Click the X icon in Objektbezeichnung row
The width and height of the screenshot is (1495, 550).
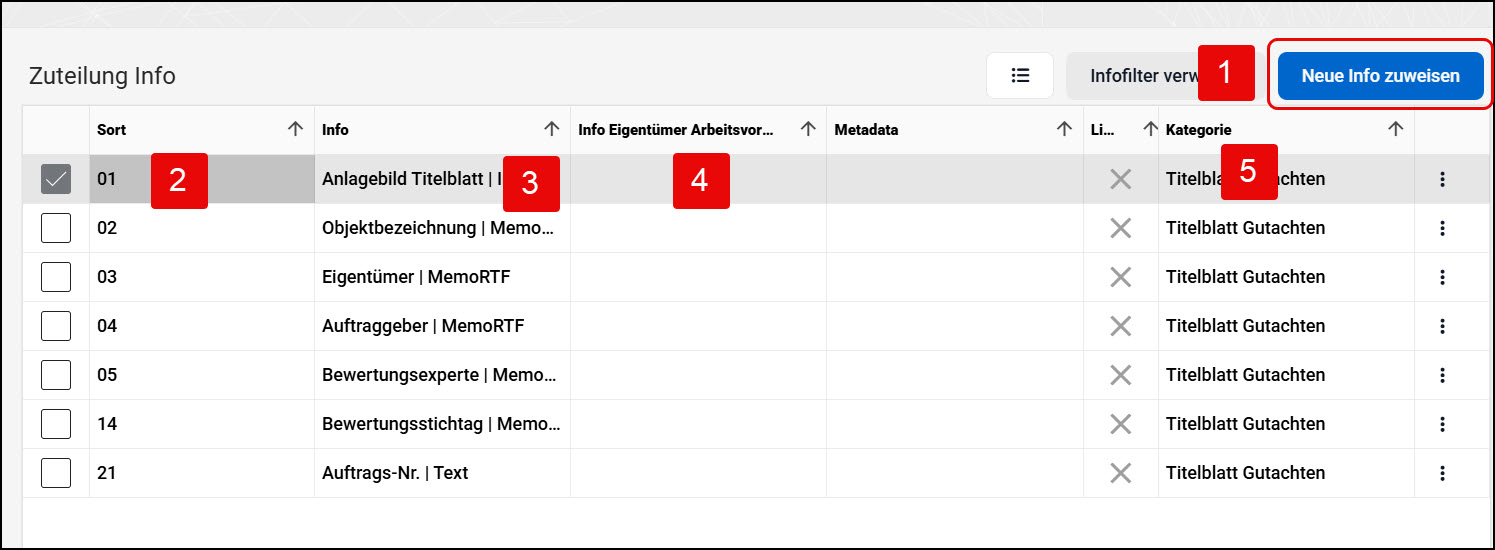click(x=1121, y=228)
